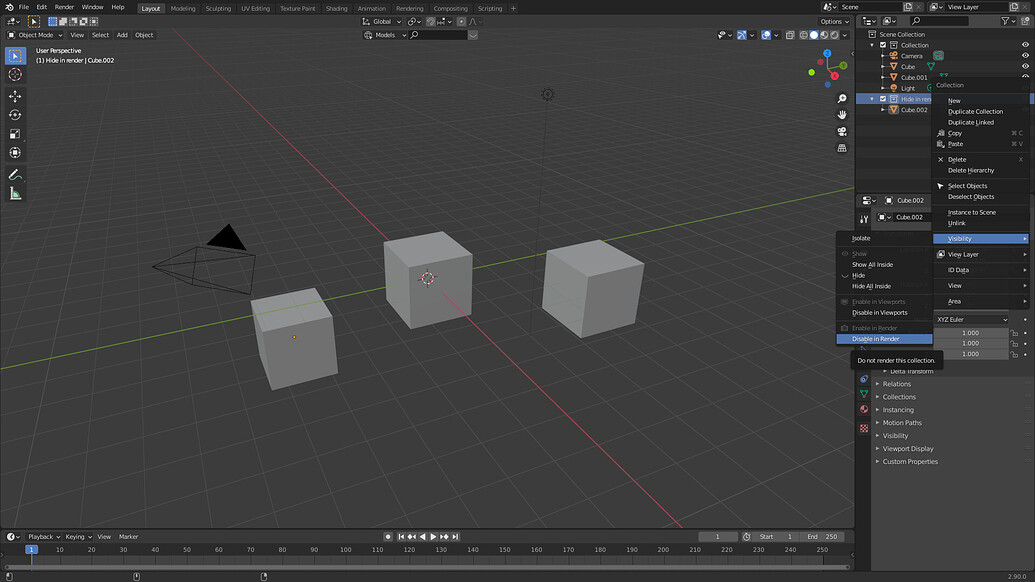
Task: Select the Cursor tool in the toolbar
Action: 14,75
